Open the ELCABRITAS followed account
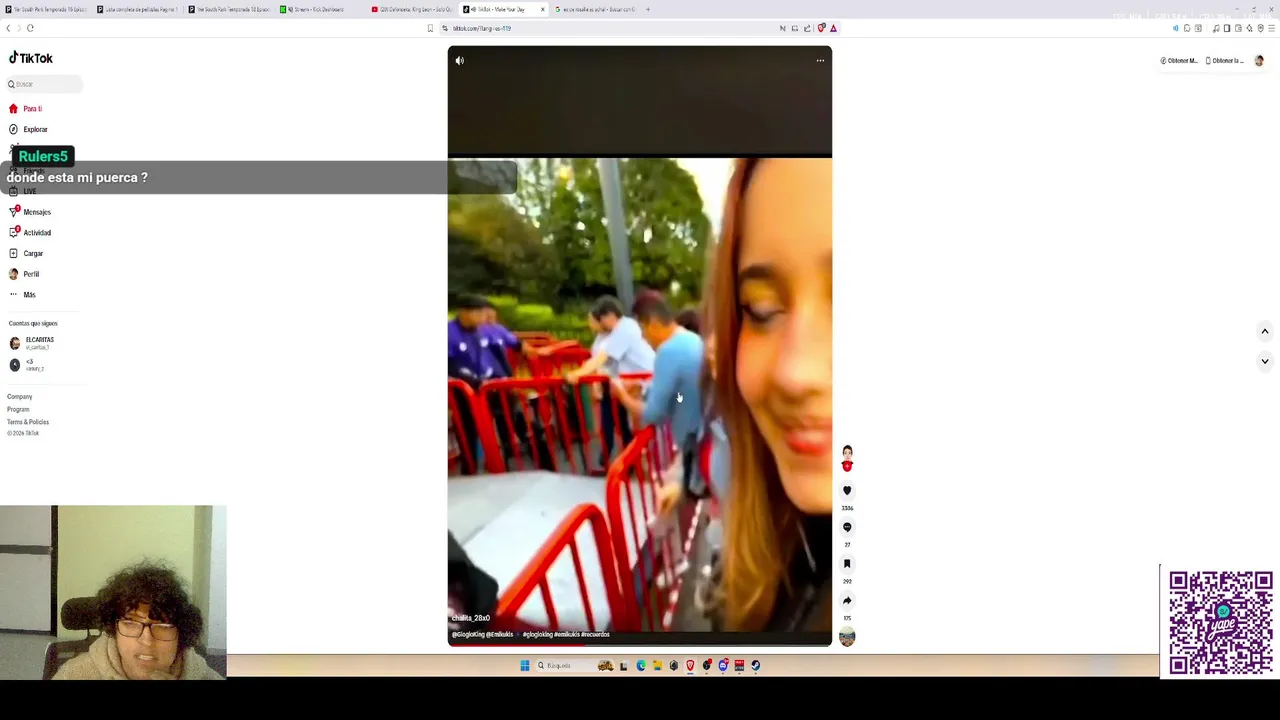Screen dimensions: 1280x720 [32, 343]
